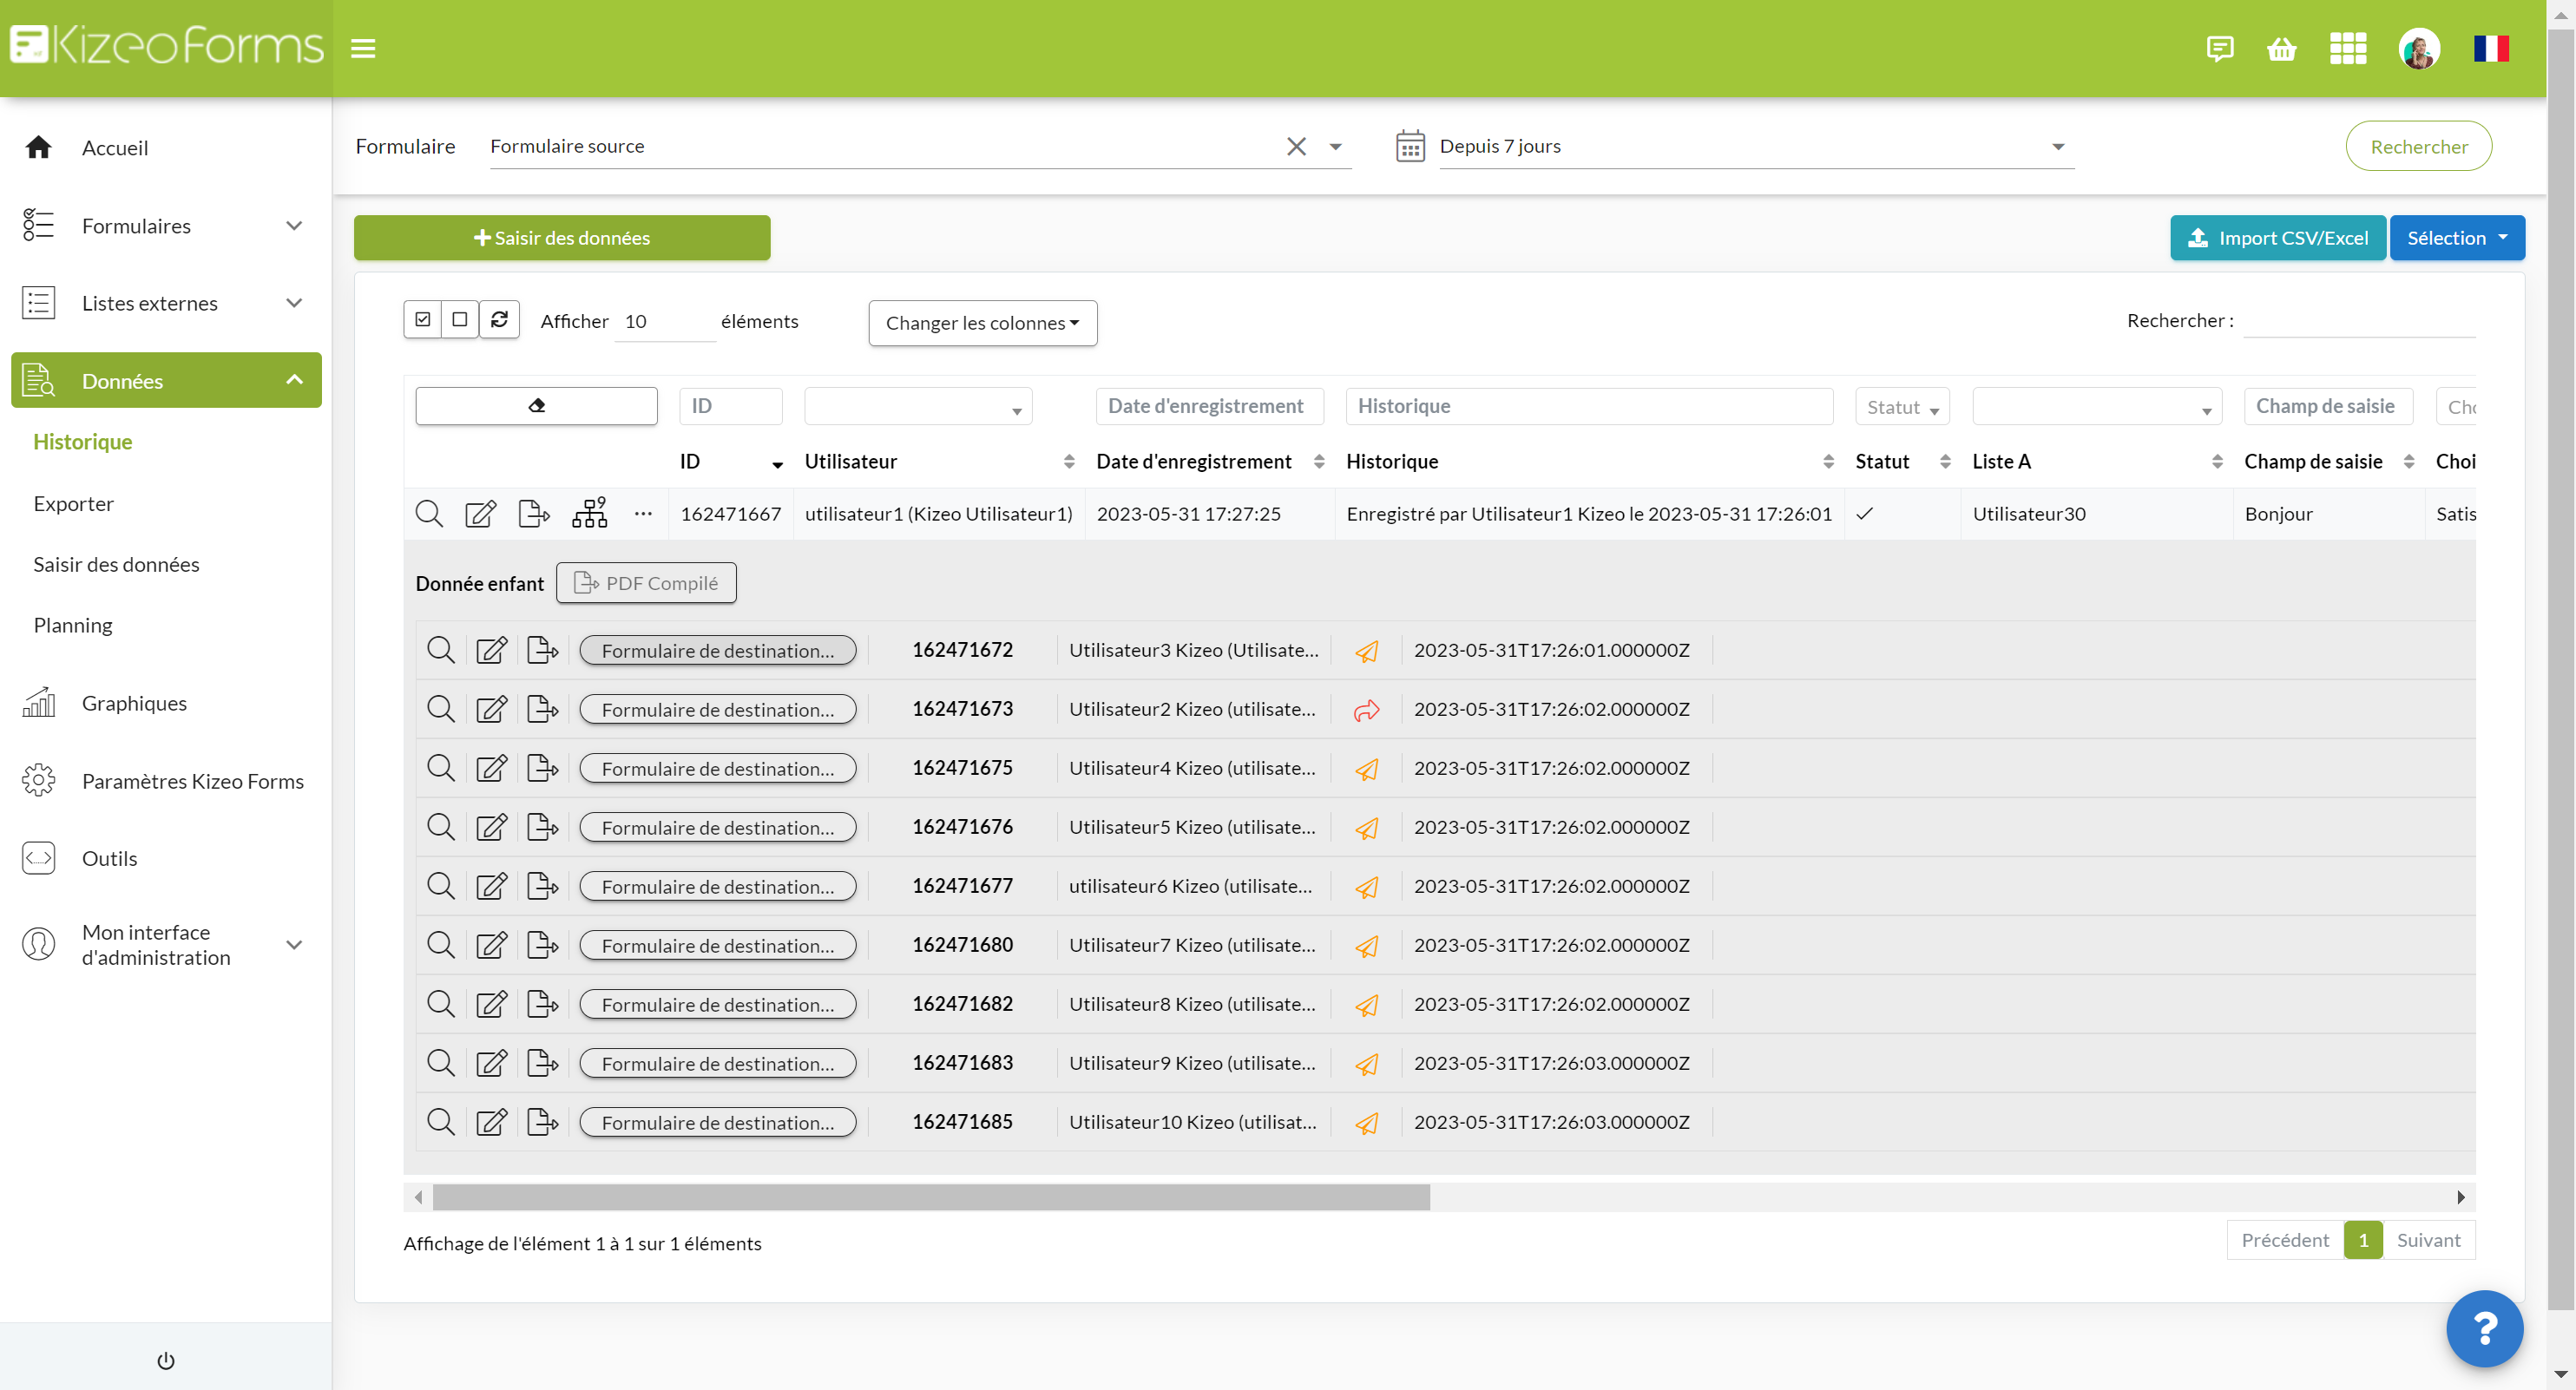Click the horizontal table scrollbar thumb
This screenshot has width=2576, height=1390.
pyautogui.click(x=930, y=1196)
